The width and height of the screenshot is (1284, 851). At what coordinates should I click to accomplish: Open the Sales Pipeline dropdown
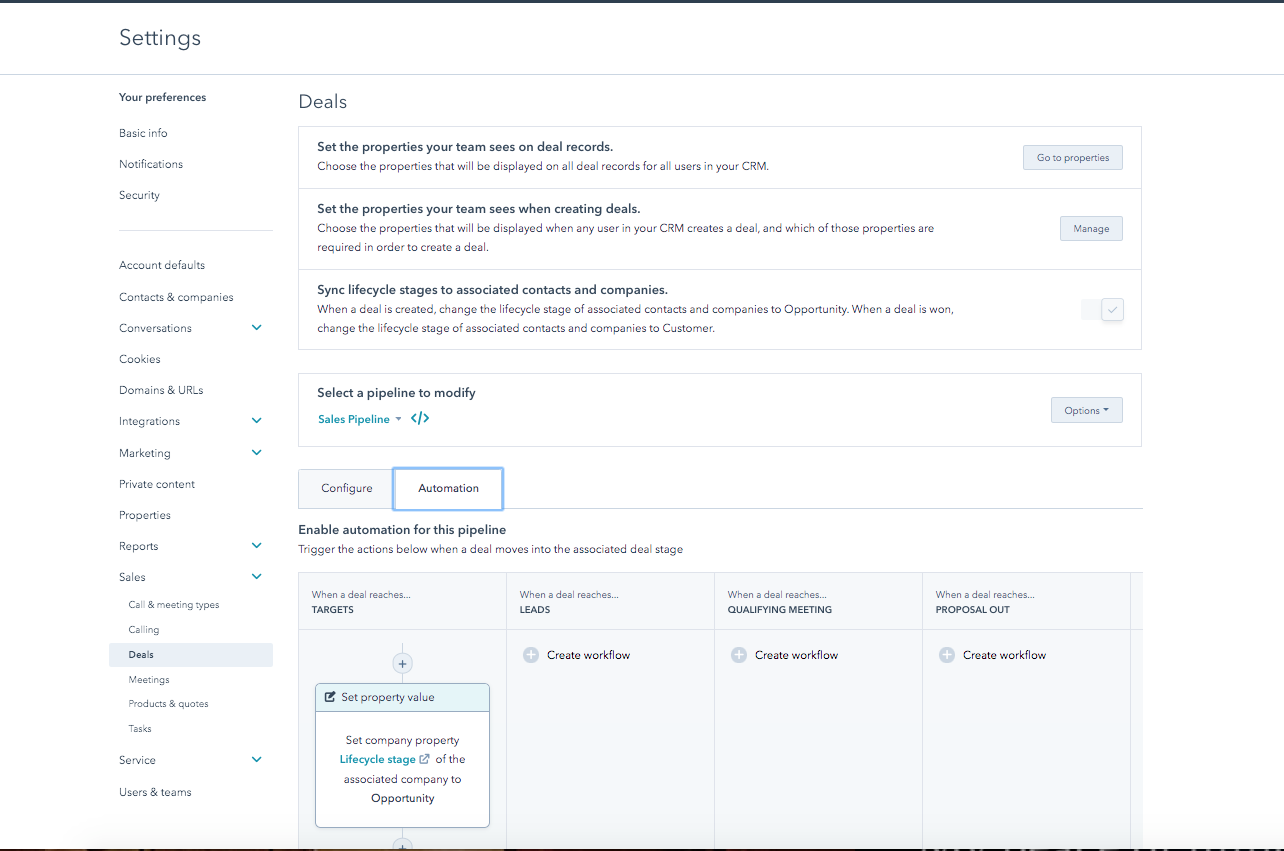tap(360, 419)
